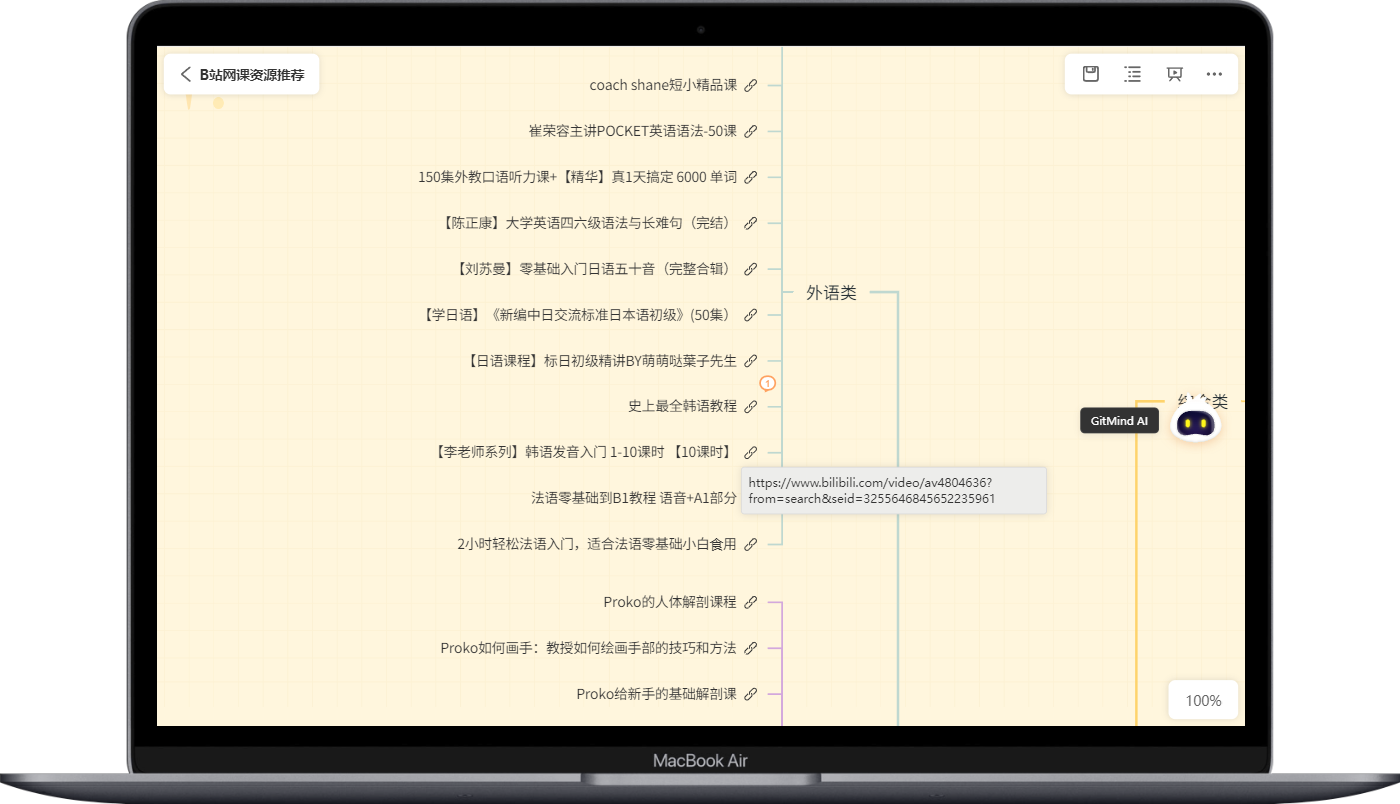Select node Proko的人体解剖课程

coord(670,602)
